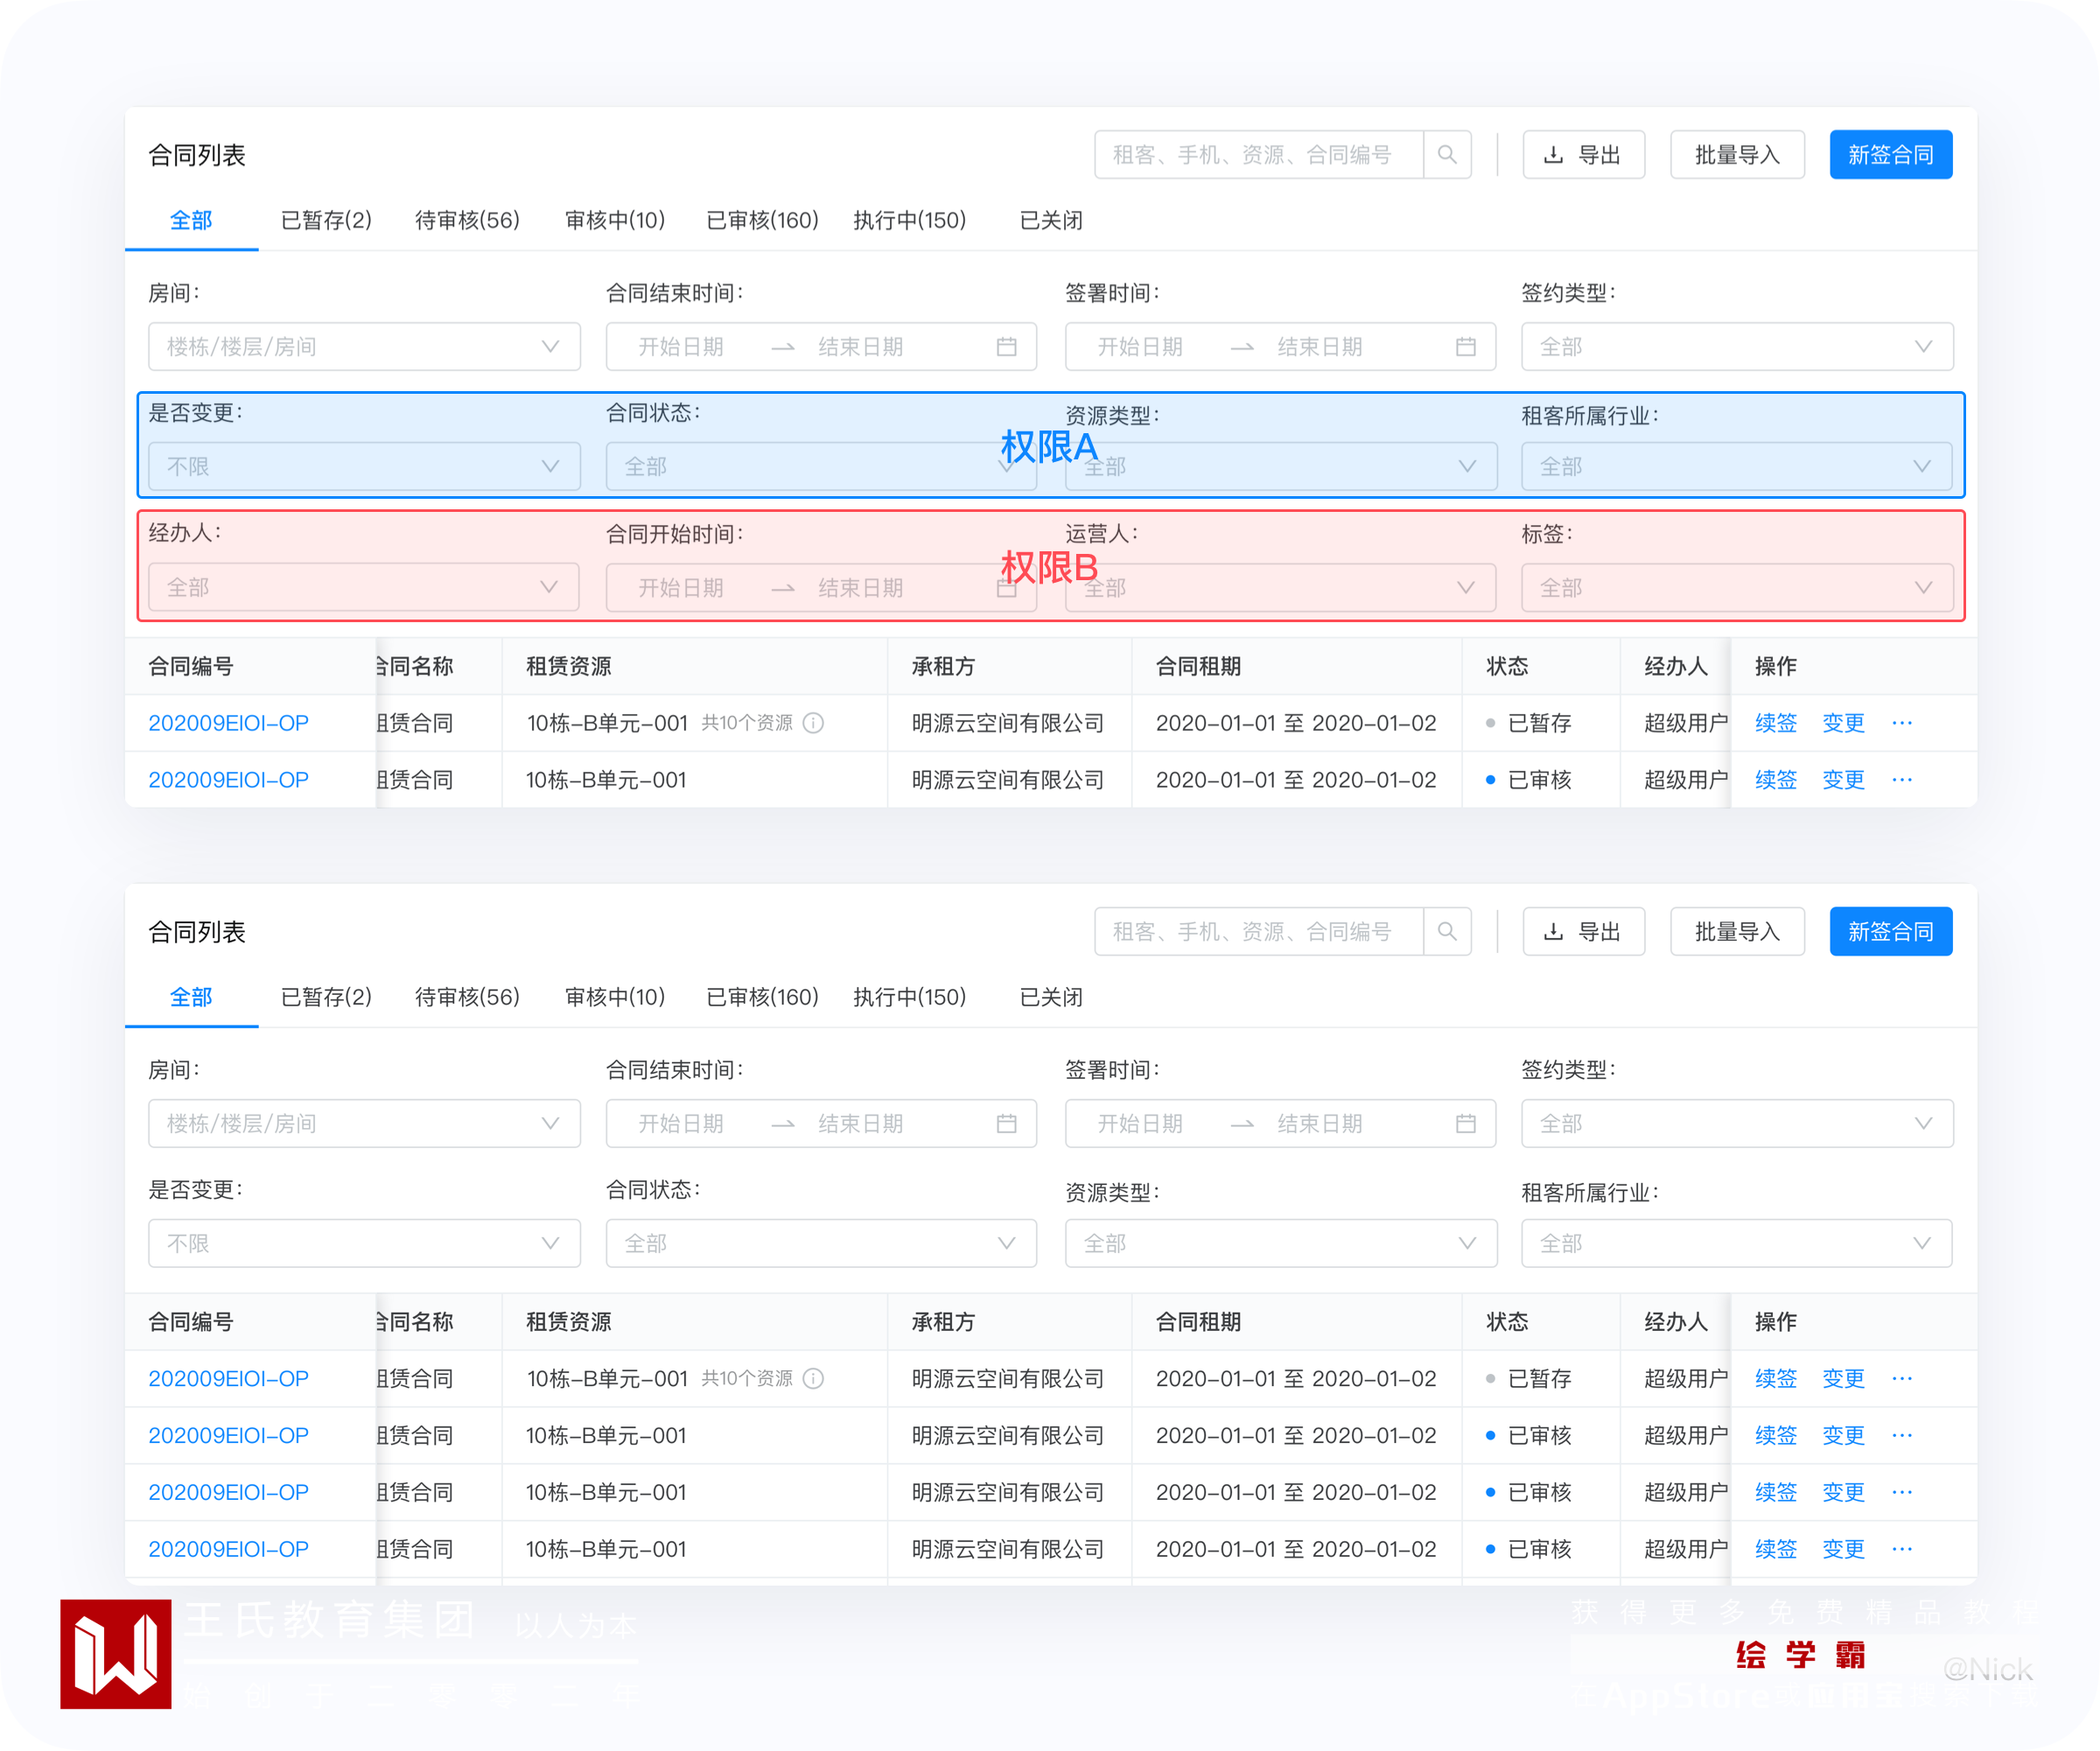
Task: Click 批量导入 button in bottom panel
Action: (x=1736, y=932)
